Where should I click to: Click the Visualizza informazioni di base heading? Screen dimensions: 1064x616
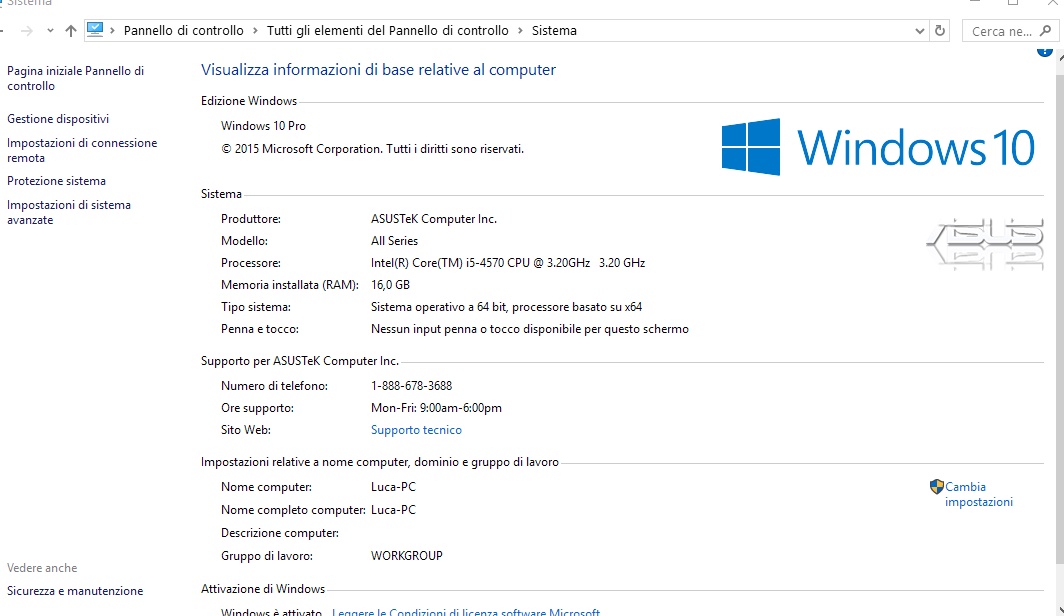378,70
